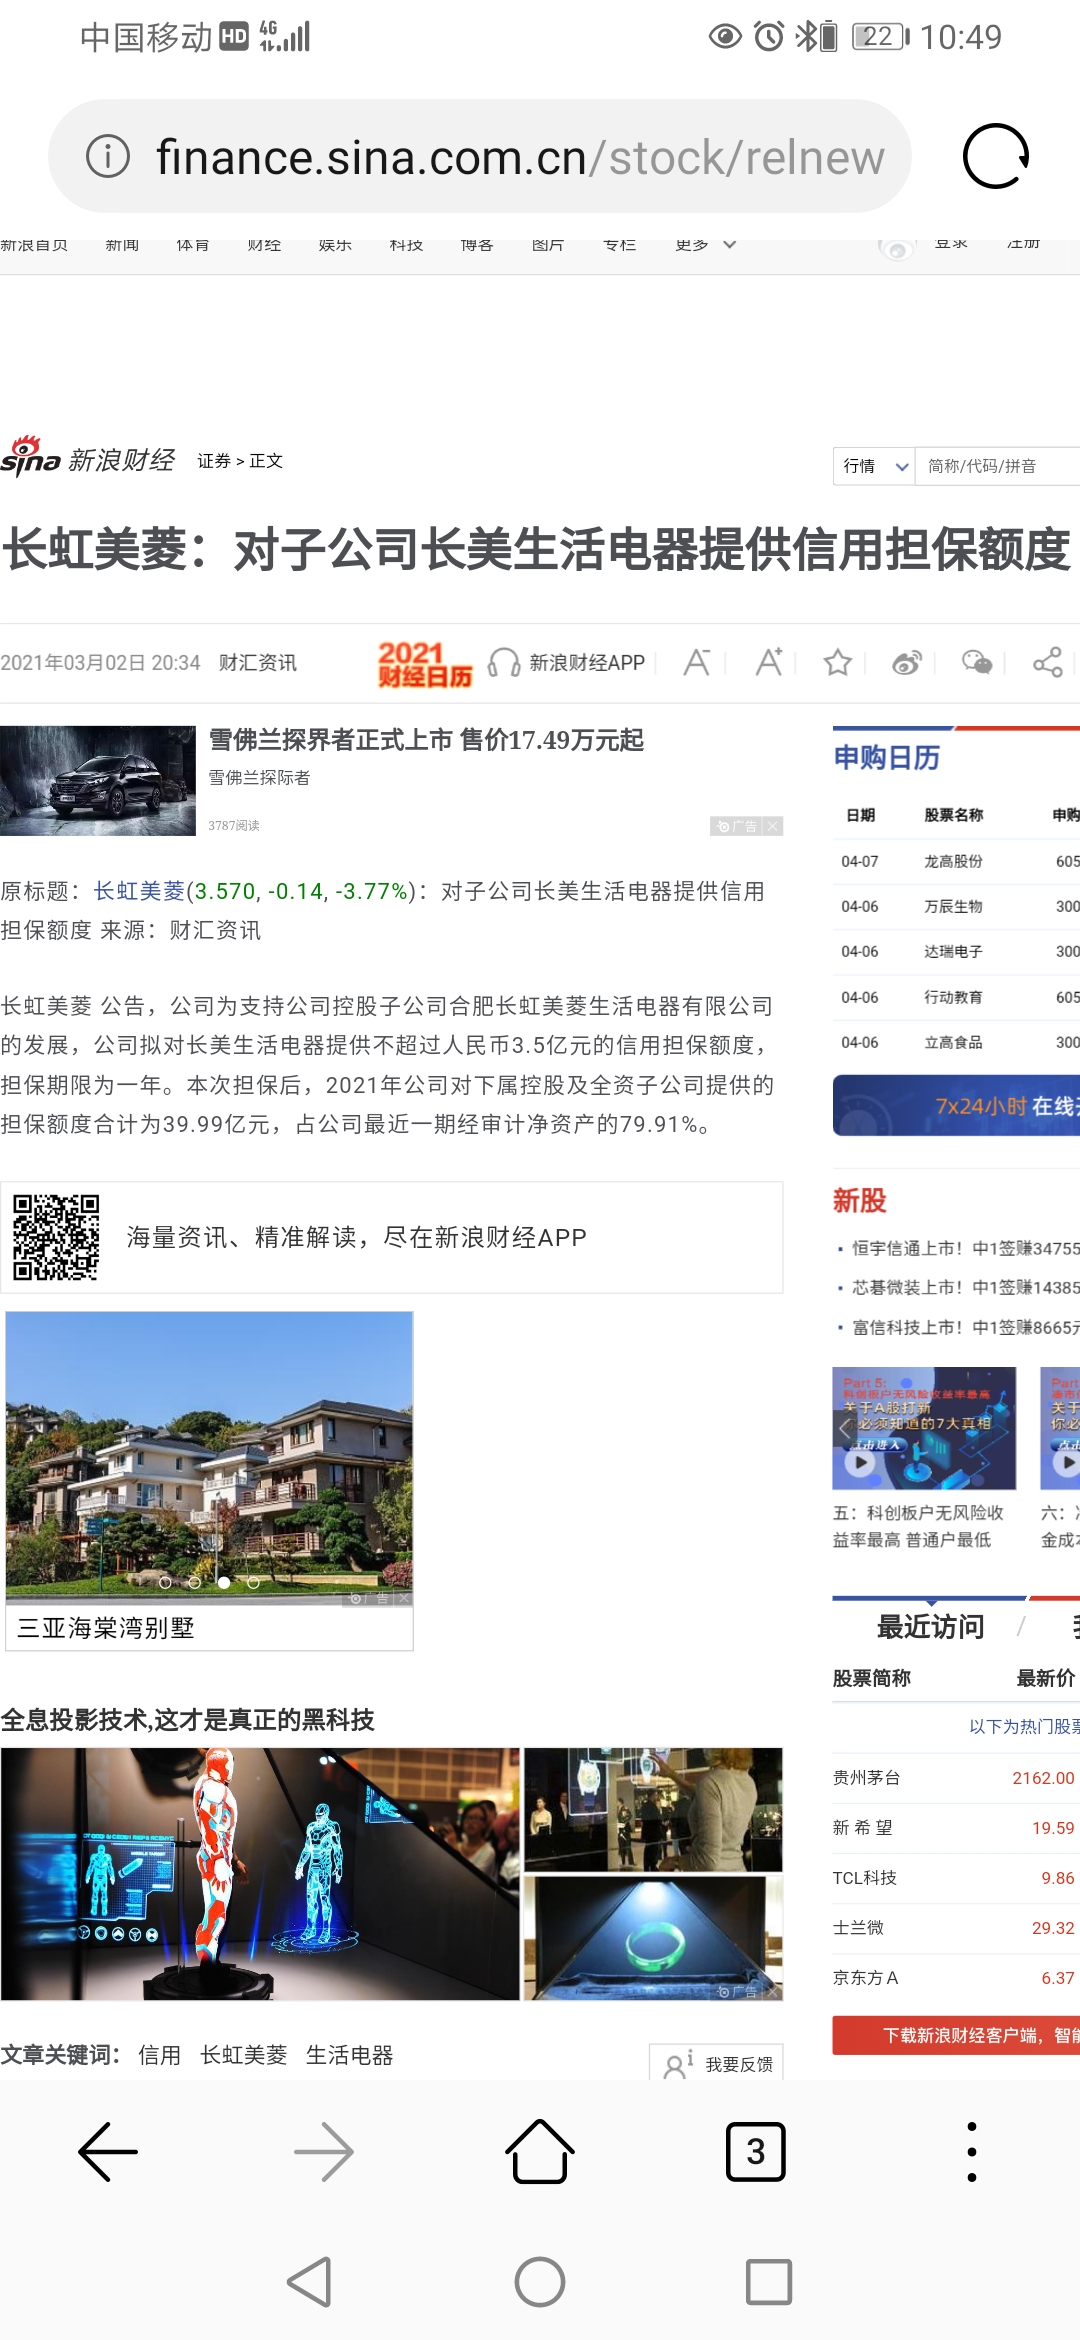
Task: Click keyword 信用
Action: (x=160, y=2055)
